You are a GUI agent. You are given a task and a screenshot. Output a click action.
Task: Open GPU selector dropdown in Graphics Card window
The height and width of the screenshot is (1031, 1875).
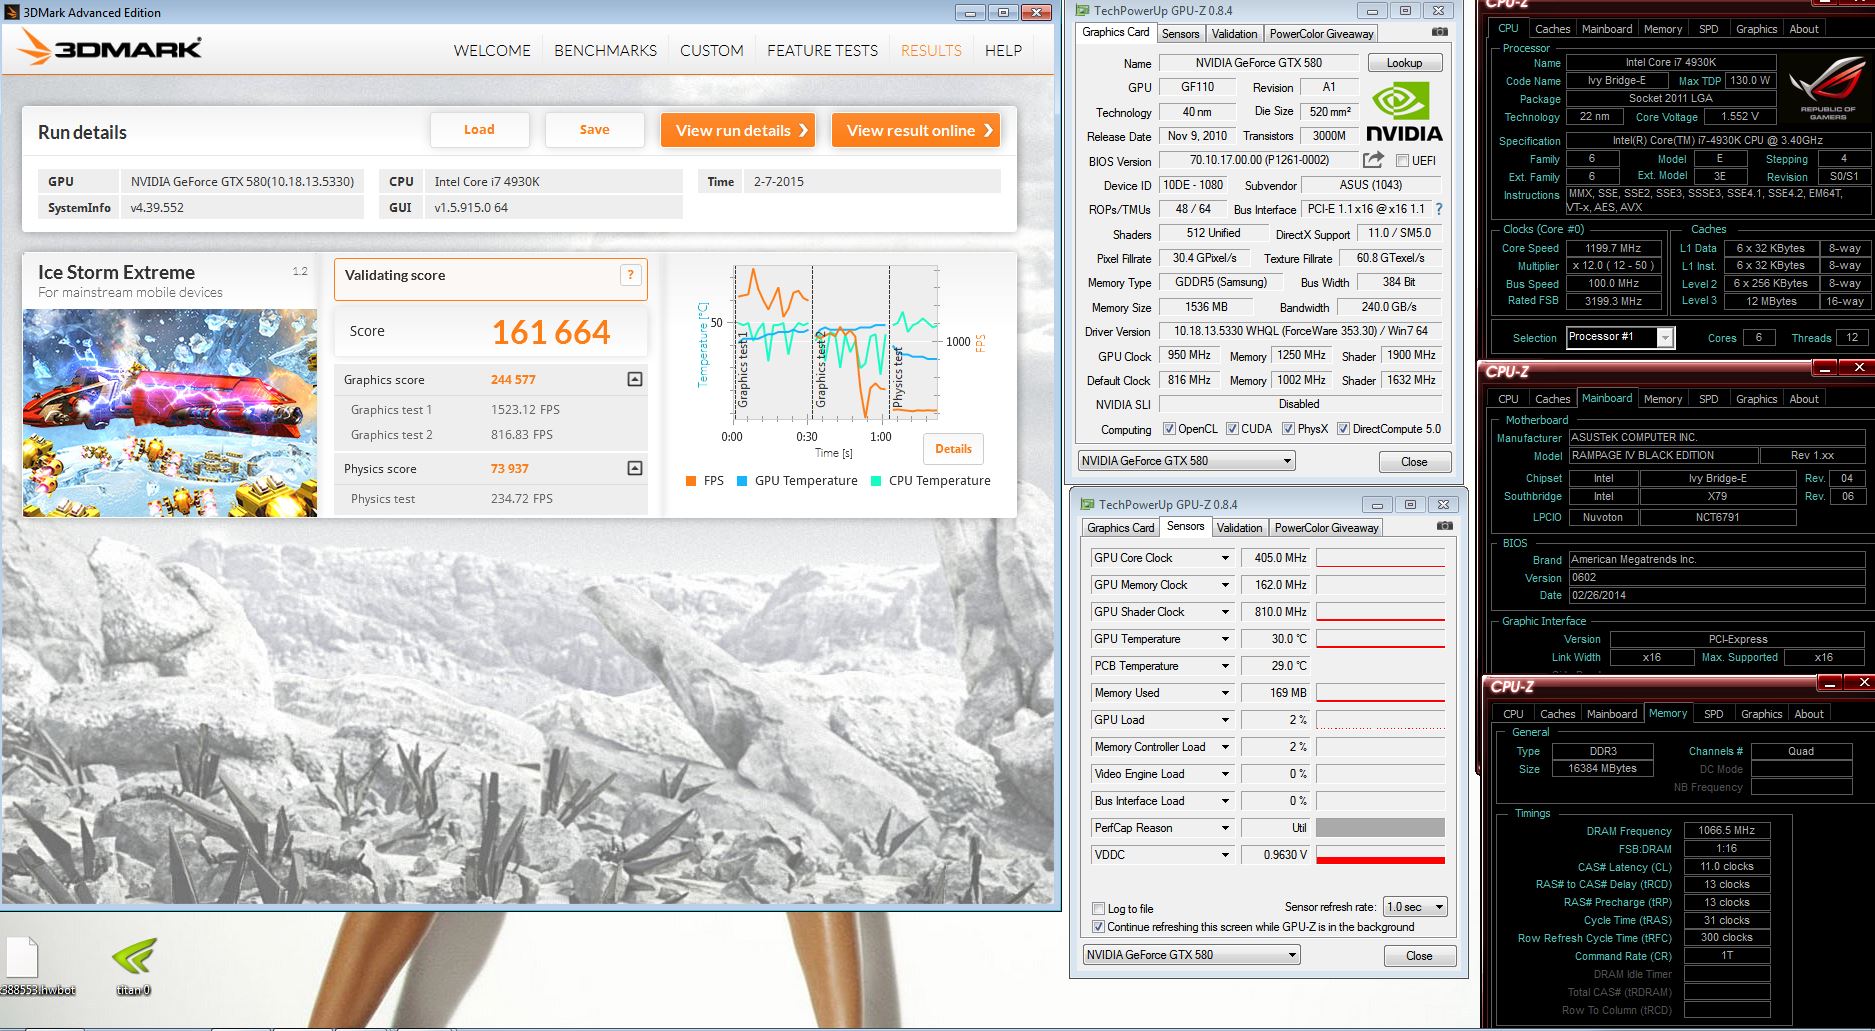coord(1186,461)
